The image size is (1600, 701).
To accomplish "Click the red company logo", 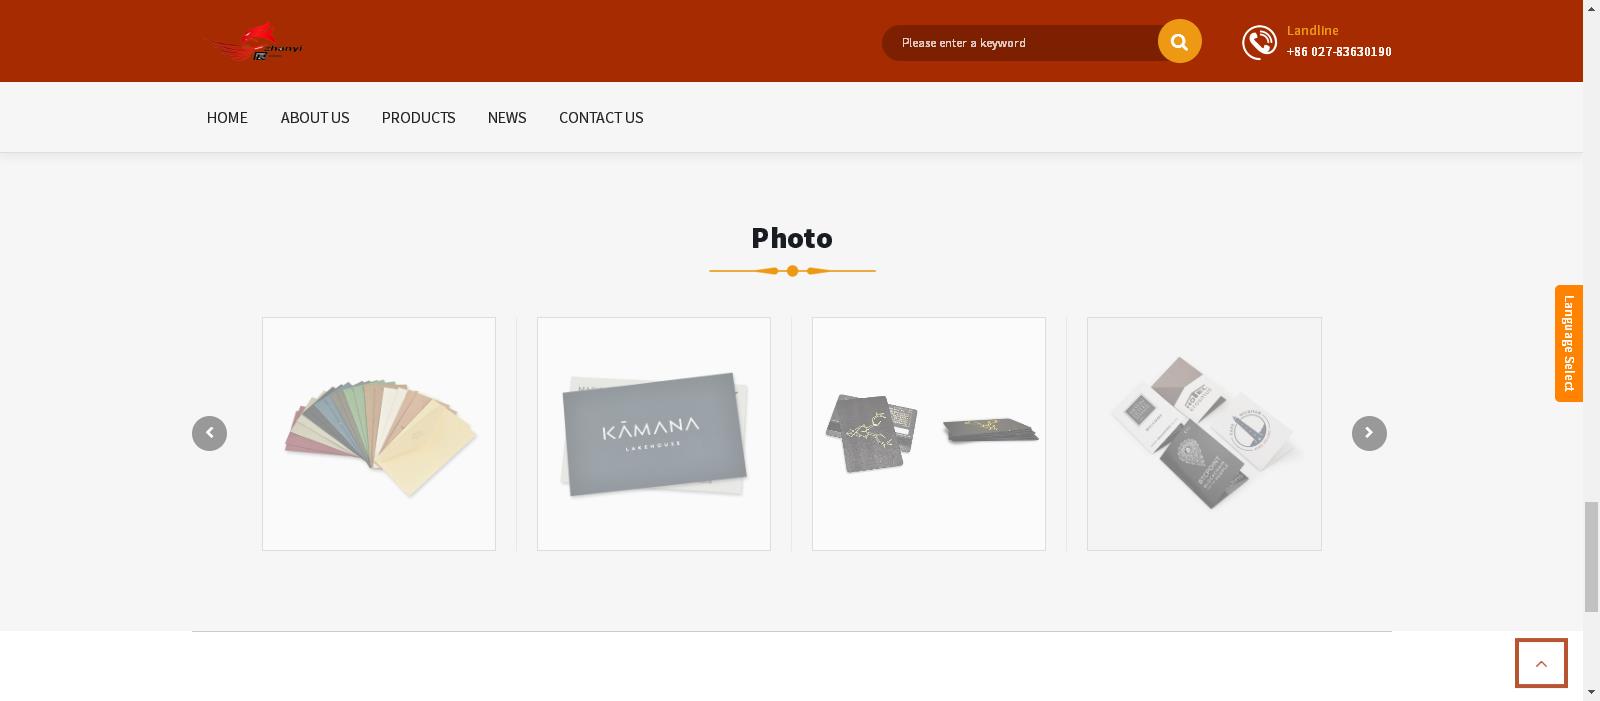I will click(x=254, y=43).
